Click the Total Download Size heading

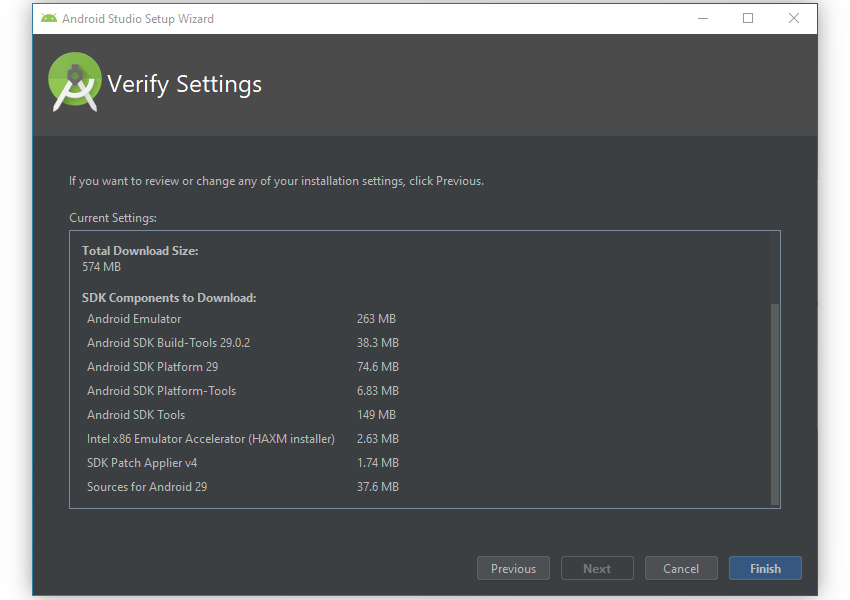[x=140, y=250]
